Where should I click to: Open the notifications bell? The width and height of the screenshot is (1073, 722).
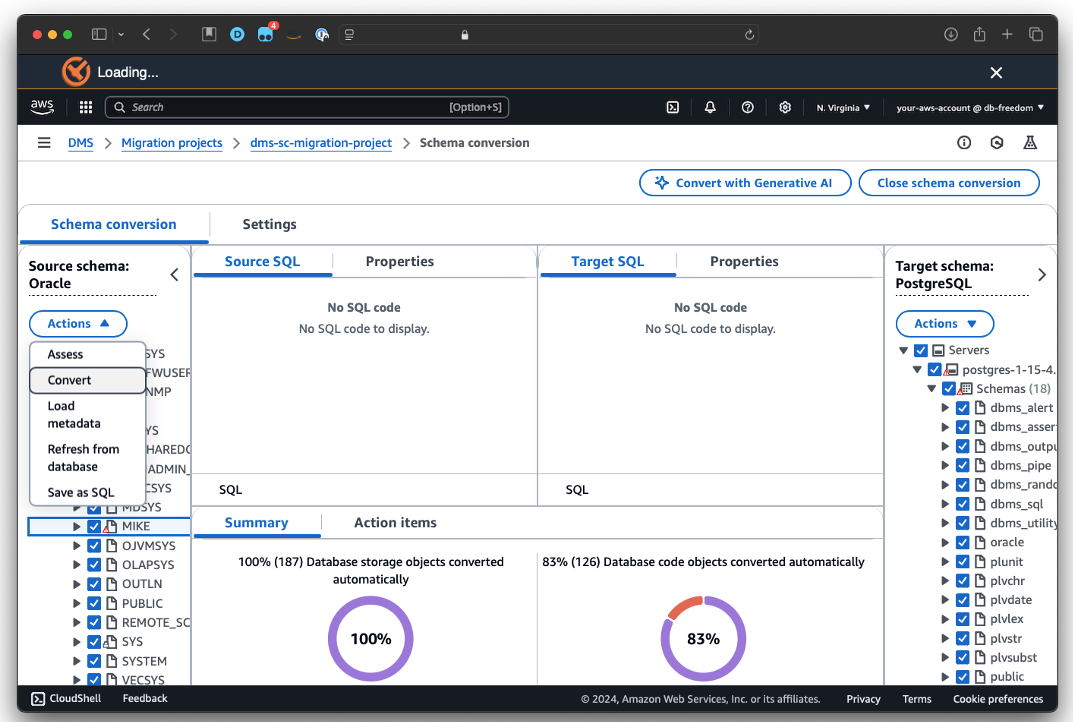pyautogui.click(x=710, y=107)
